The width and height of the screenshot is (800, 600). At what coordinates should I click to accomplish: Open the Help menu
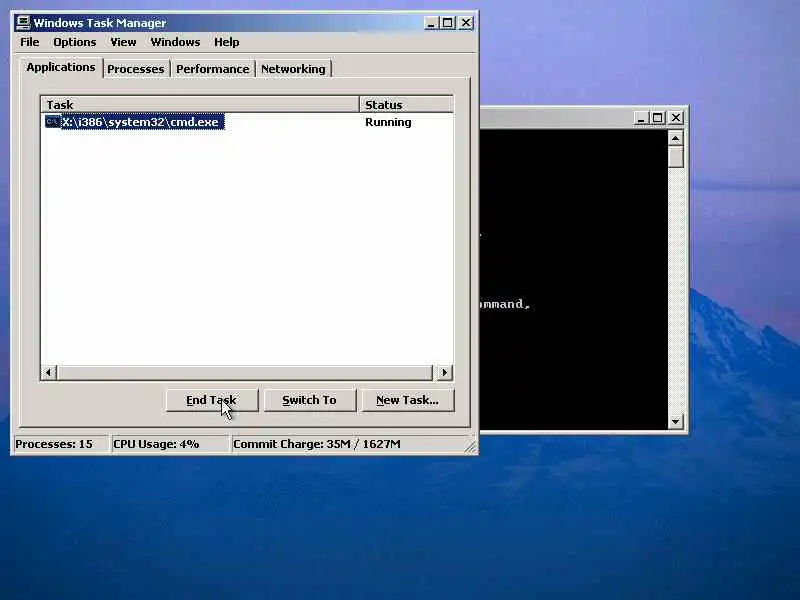[x=227, y=42]
